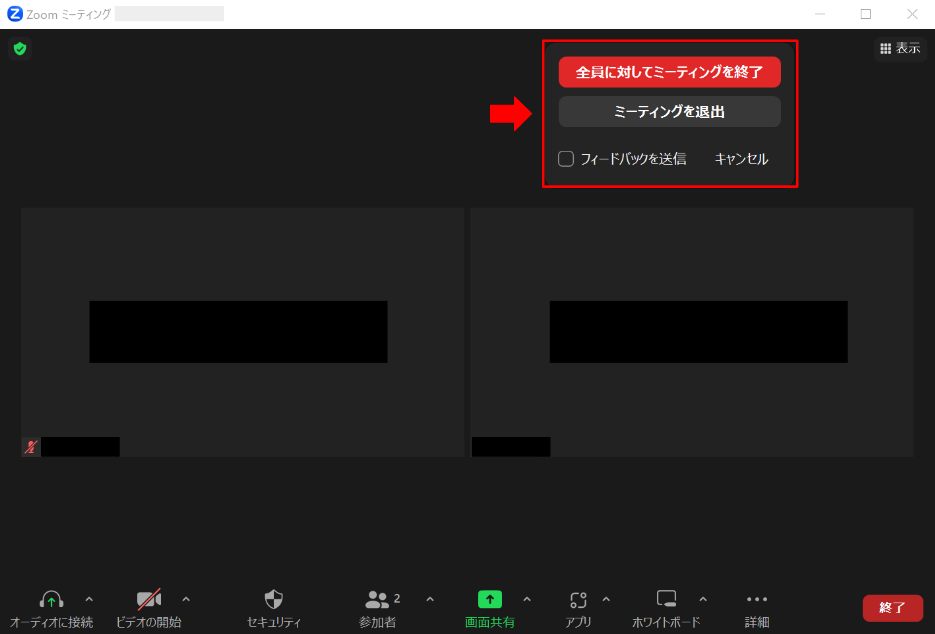
Task: Open the 表示 view layout button
Action: click(x=900, y=48)
